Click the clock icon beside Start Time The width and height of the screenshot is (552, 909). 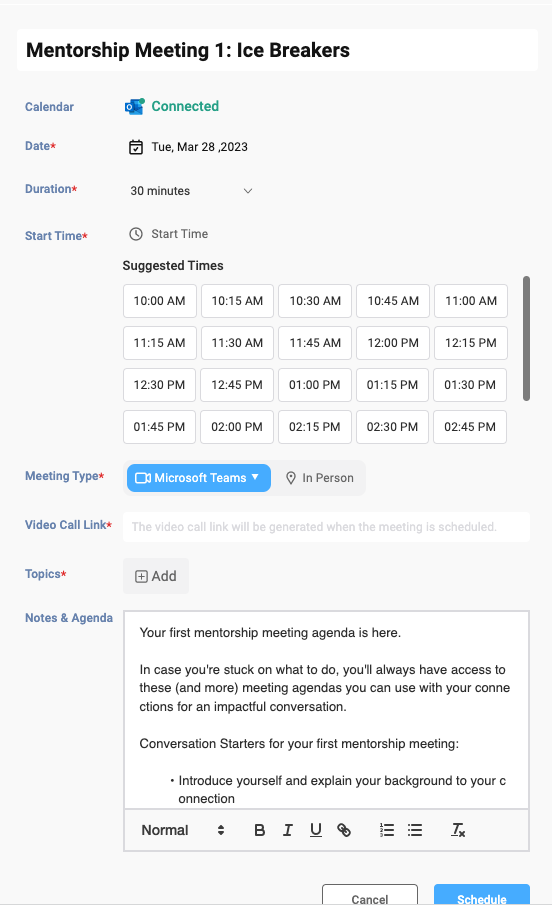click(136, 234)
